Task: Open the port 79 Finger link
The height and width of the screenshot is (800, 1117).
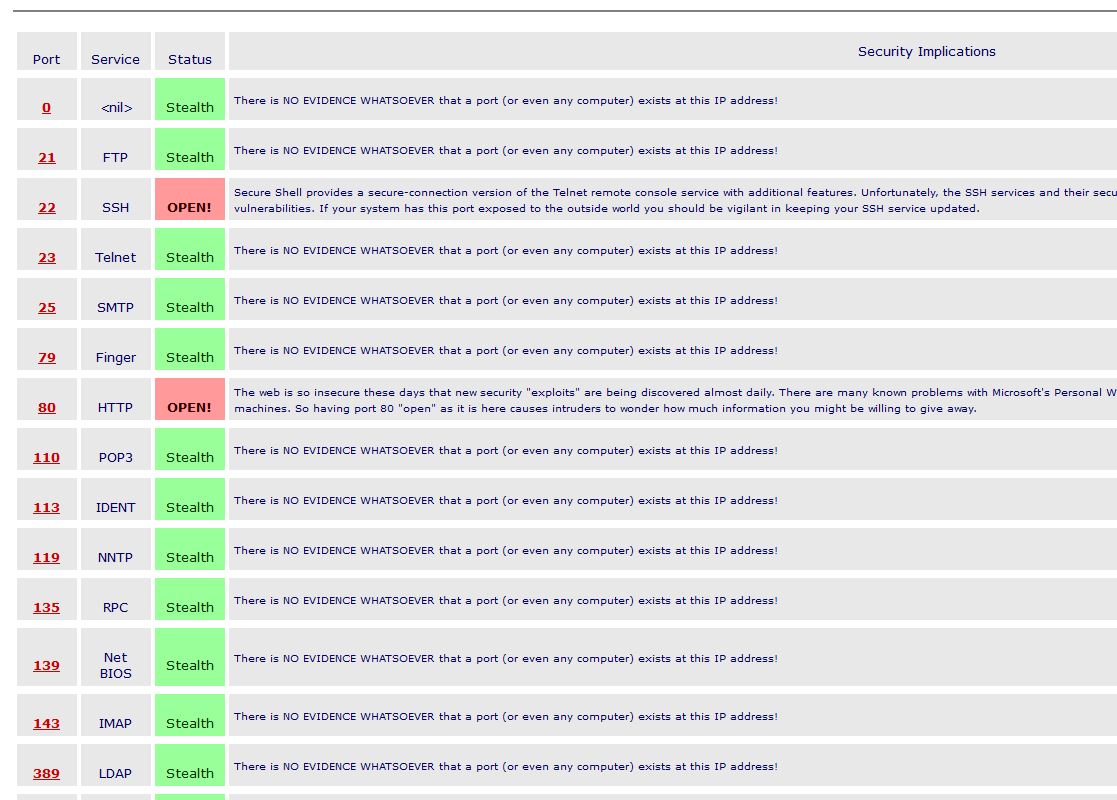Action: coord(47,358)
